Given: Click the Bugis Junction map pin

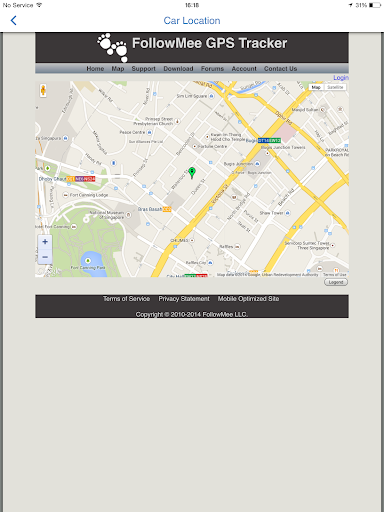Looking at the screenshot, I should (x=257, y=164).
